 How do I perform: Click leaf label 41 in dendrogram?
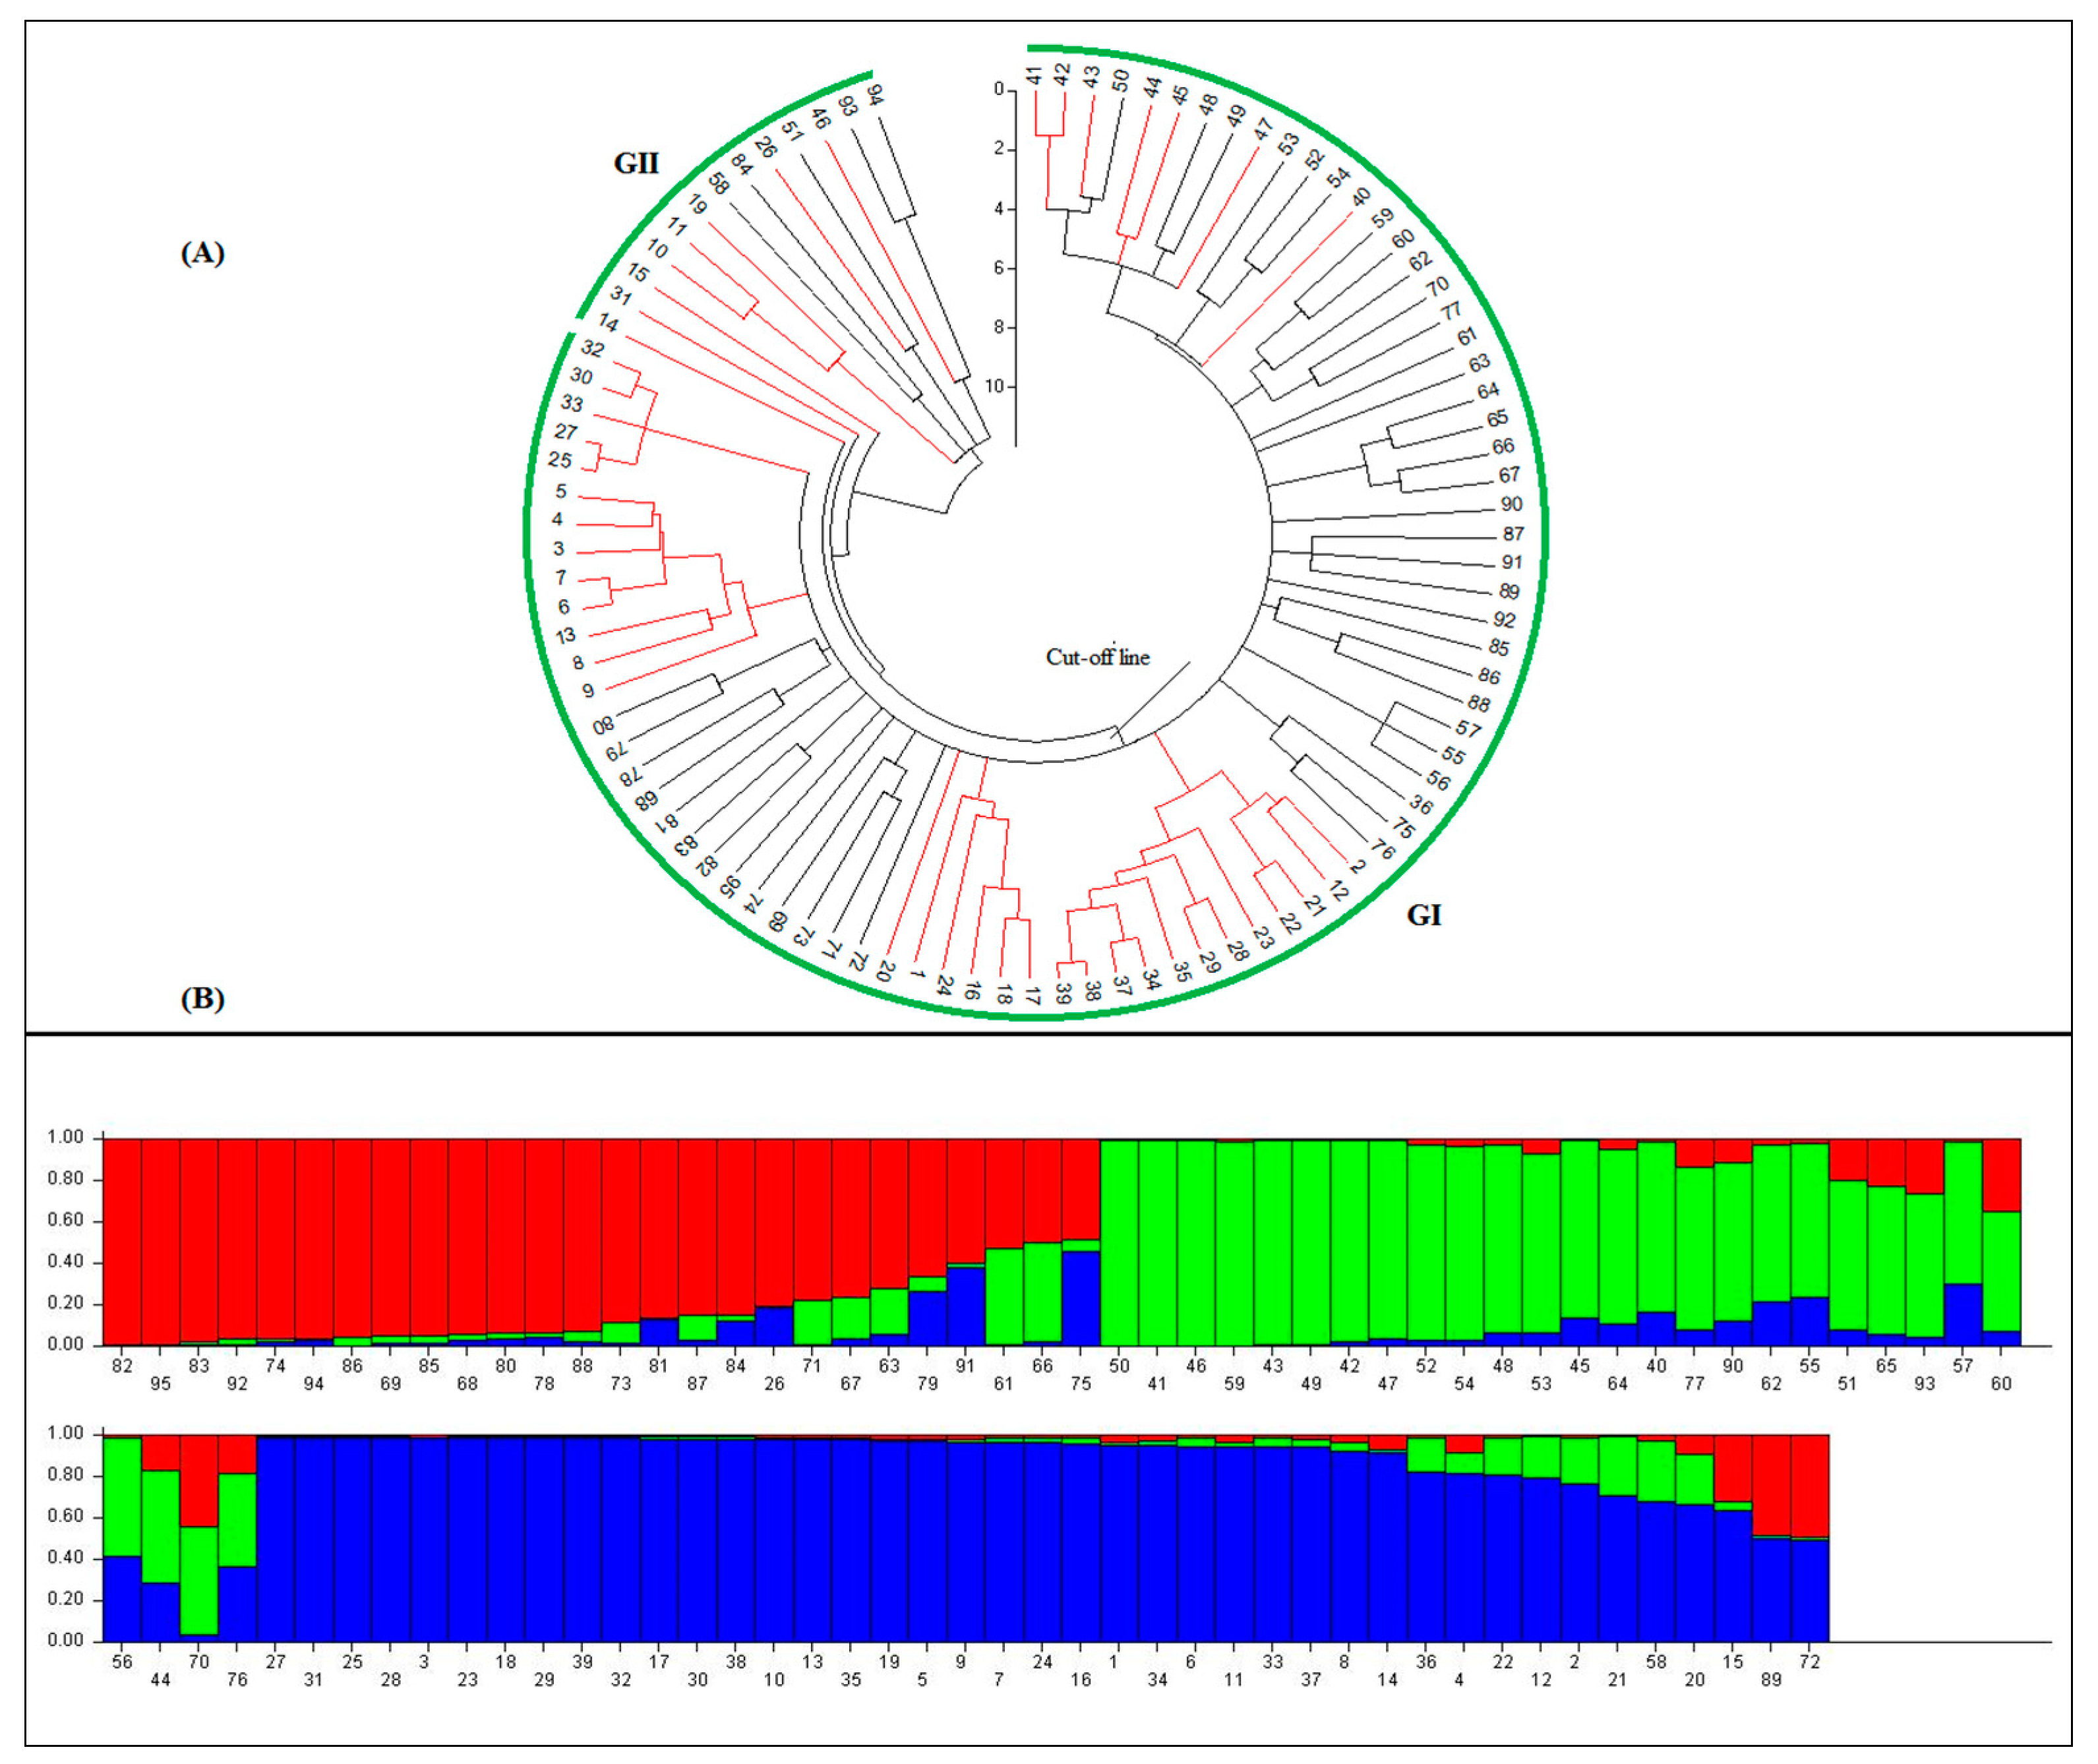(1034, 76)
